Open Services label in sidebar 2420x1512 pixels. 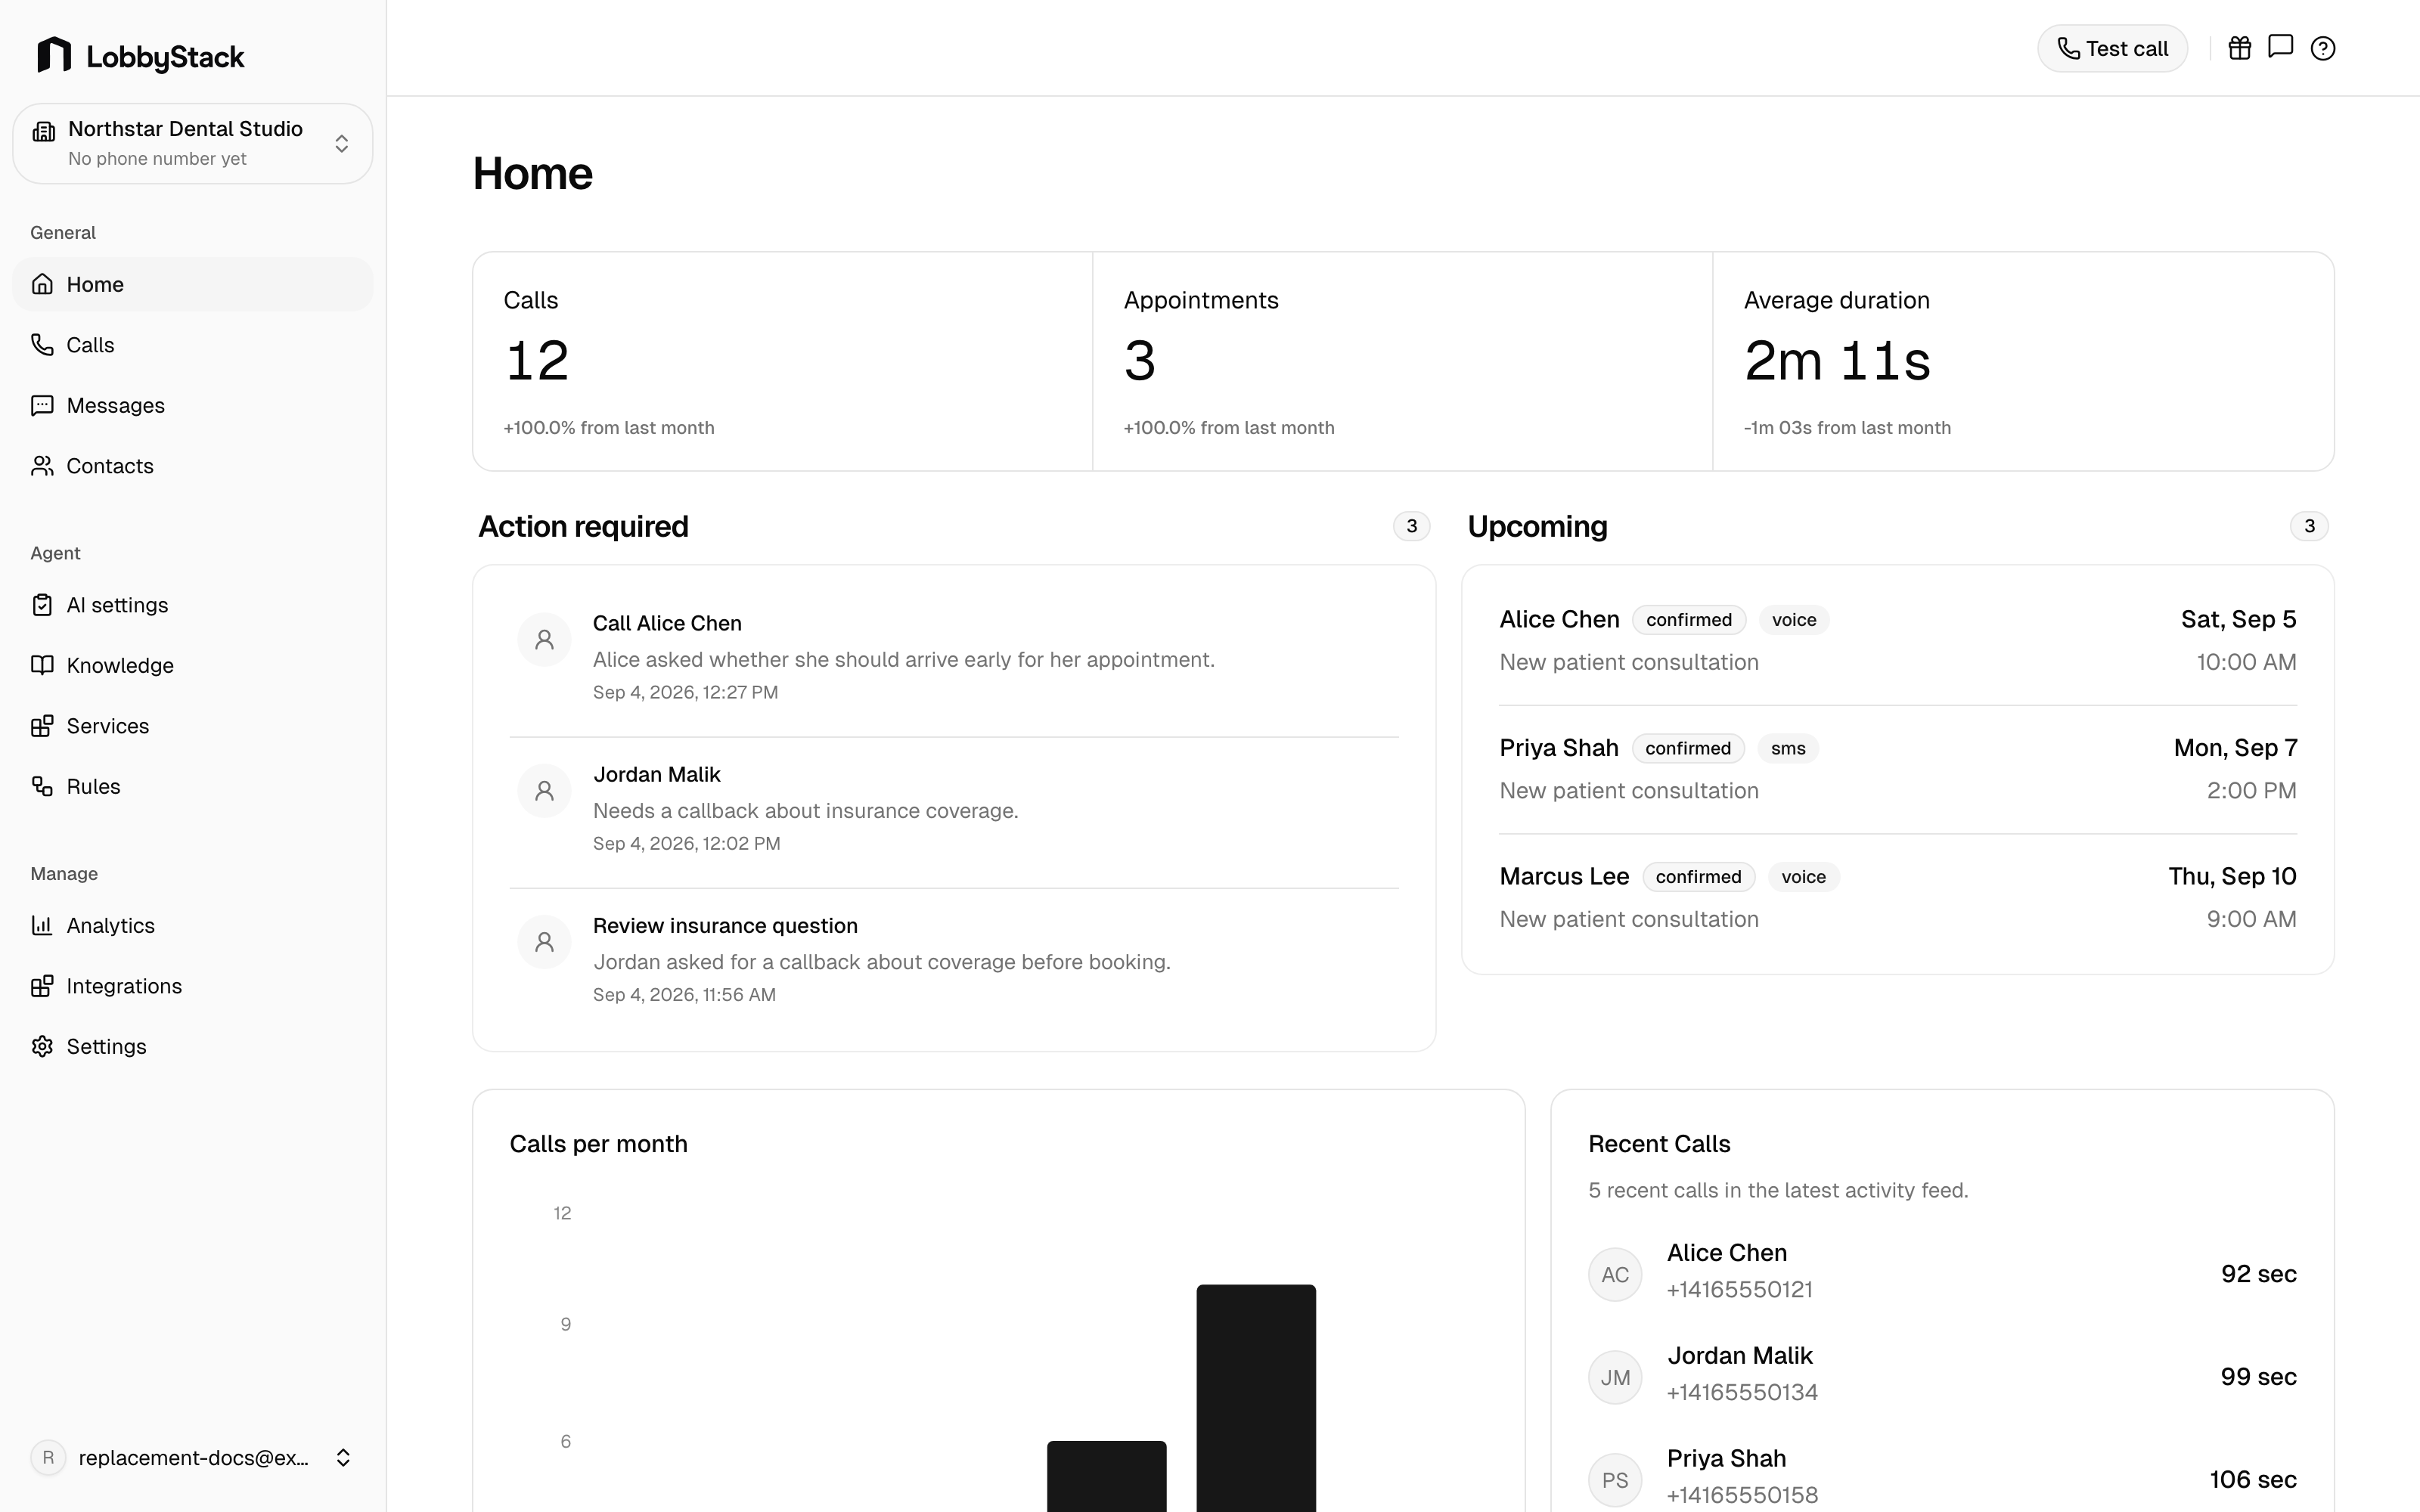pos(108,726)
